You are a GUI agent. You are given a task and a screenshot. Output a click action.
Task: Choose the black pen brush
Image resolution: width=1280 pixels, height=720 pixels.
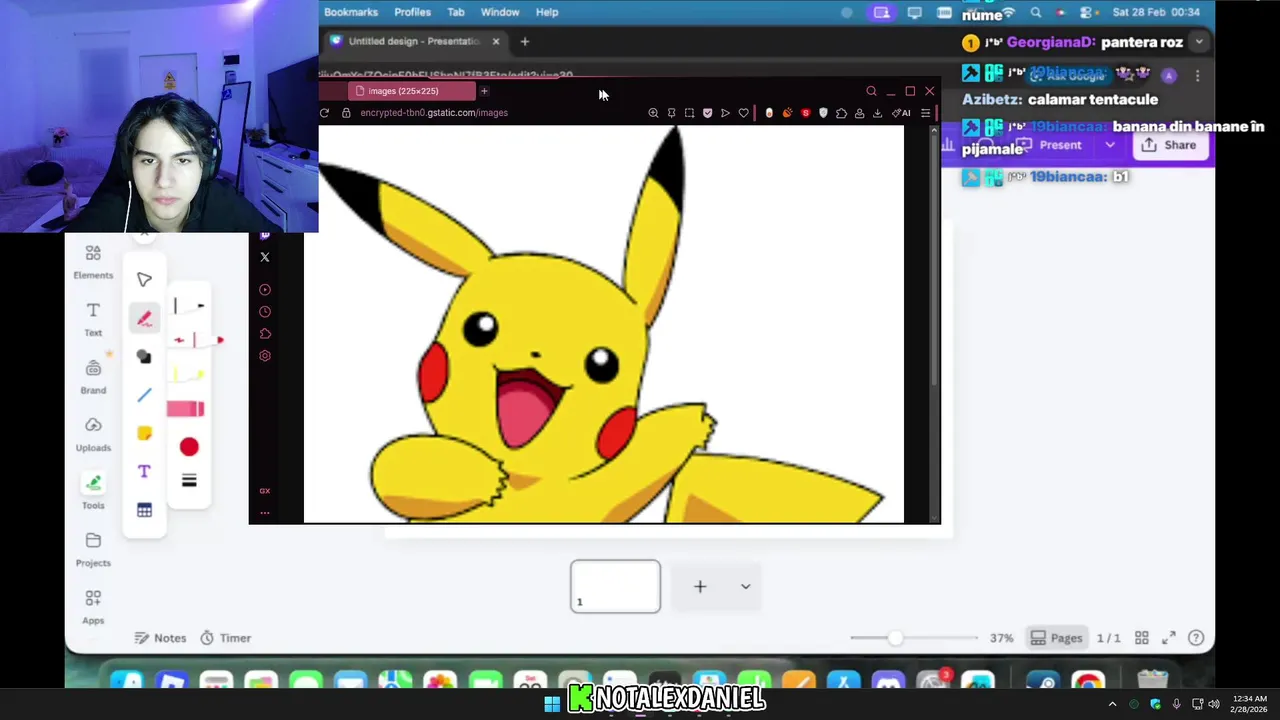point(188,306)
